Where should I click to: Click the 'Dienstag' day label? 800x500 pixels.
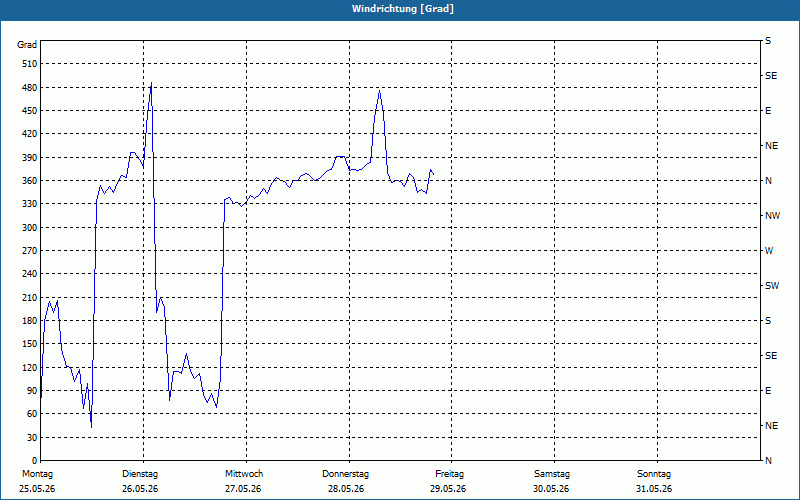[140, 474]
